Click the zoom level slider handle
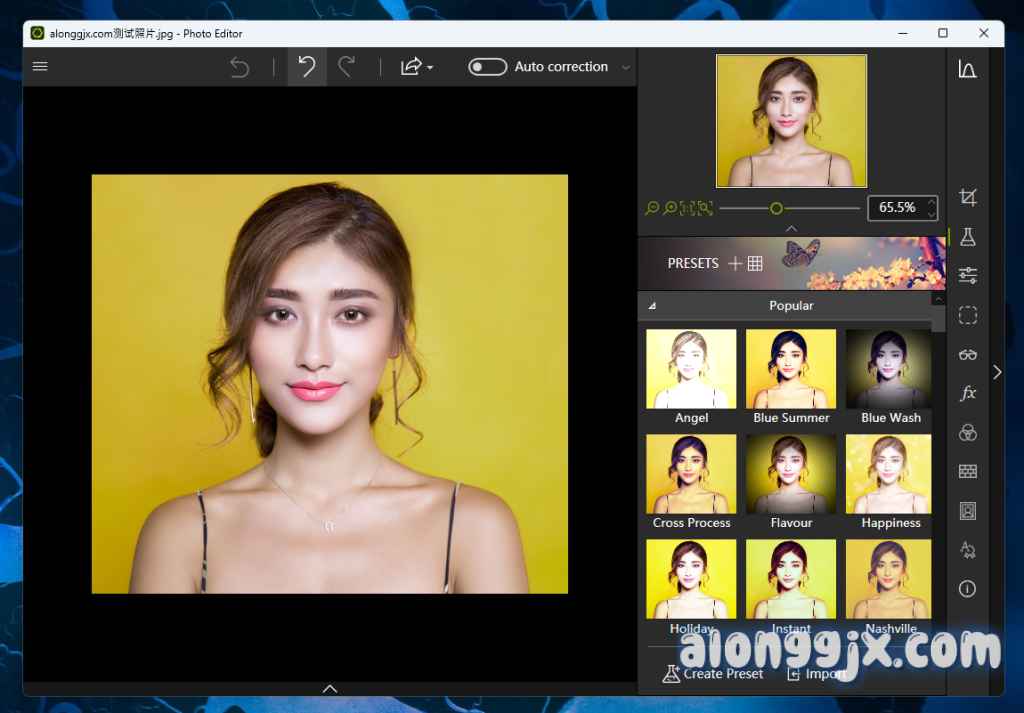The width and height of the screenshot is (1024, 713). (x=776, y=208)
